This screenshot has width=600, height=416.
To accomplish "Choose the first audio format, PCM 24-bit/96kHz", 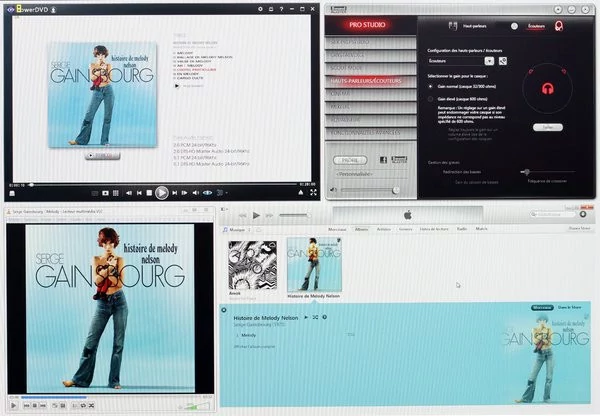I will click(x=194, y=145).
